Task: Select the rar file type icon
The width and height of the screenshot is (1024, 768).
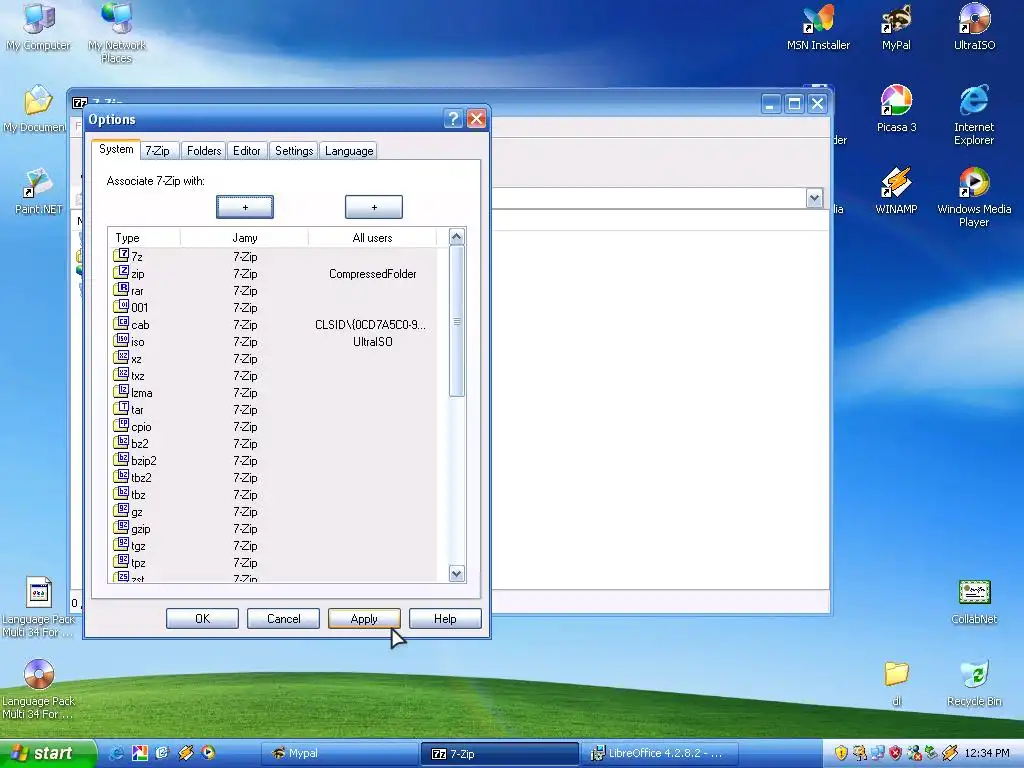Action: (121, 290)
